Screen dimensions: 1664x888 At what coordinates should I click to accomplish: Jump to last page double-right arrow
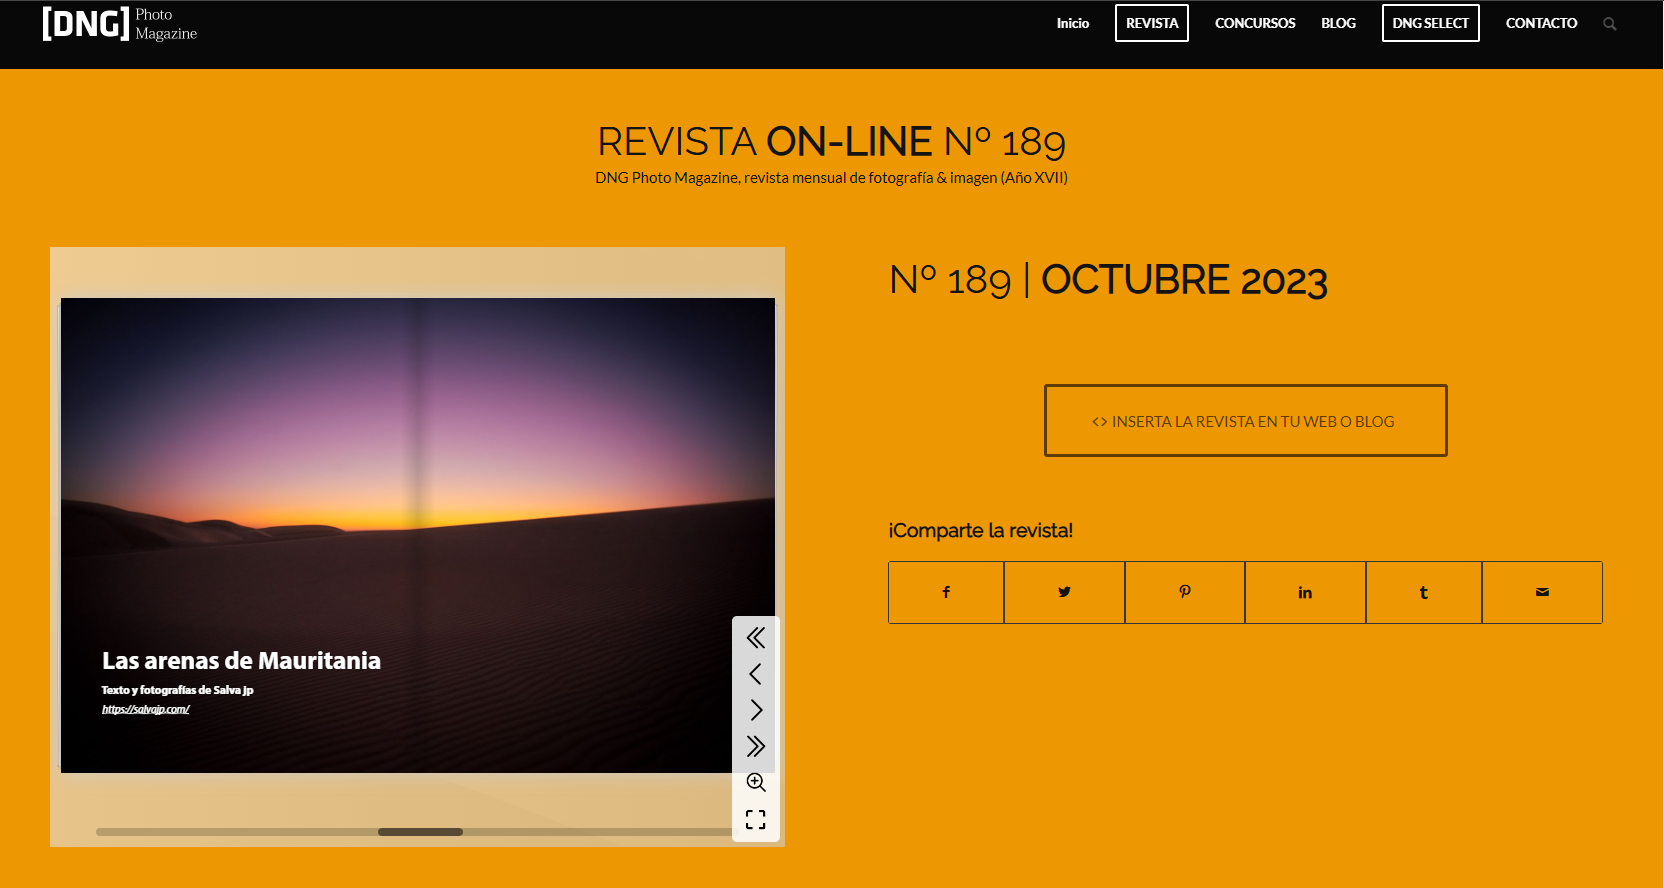pos(756,746)
